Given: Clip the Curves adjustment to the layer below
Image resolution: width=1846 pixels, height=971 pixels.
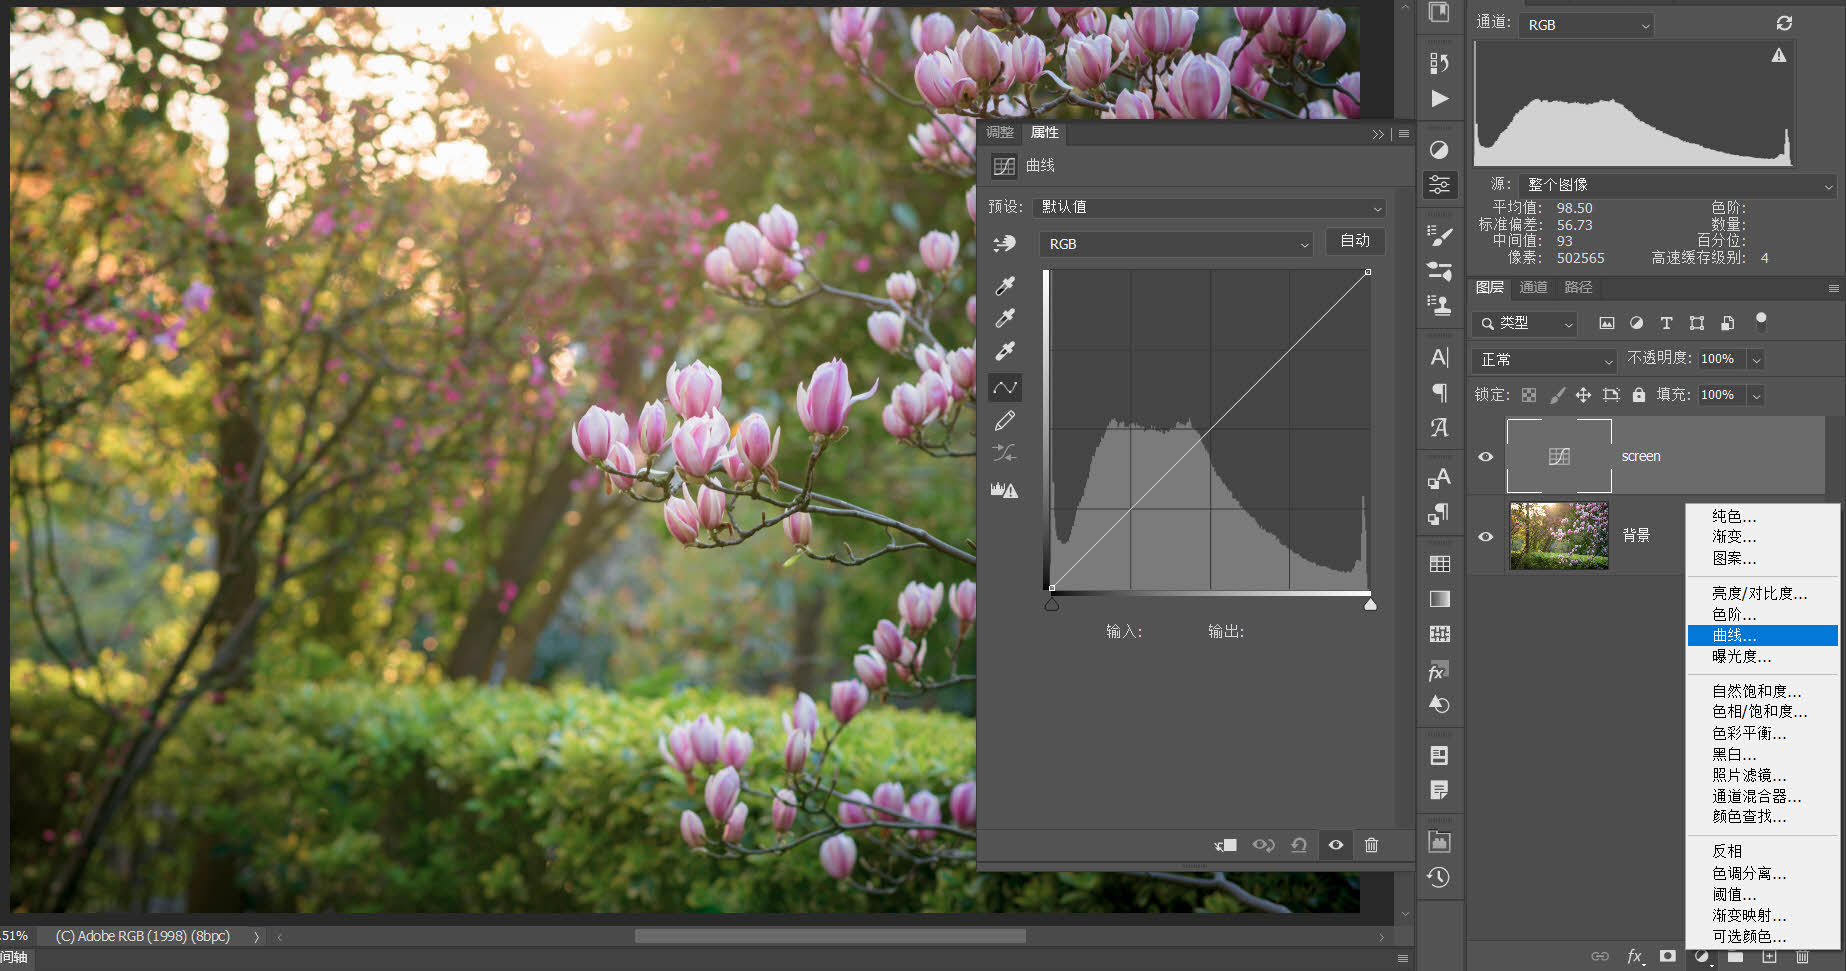Looking at the screenshot, I should (x=1226, y=845).
